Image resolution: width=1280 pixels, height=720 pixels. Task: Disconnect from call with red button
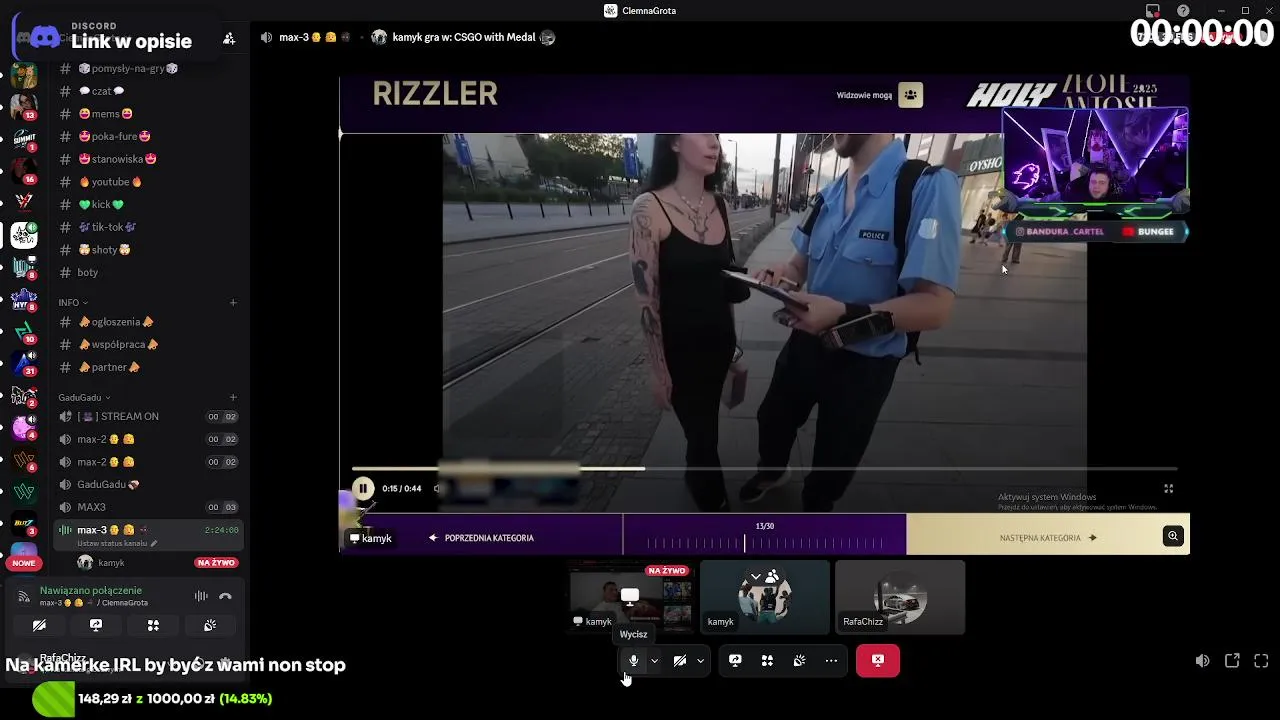(878, 660)
